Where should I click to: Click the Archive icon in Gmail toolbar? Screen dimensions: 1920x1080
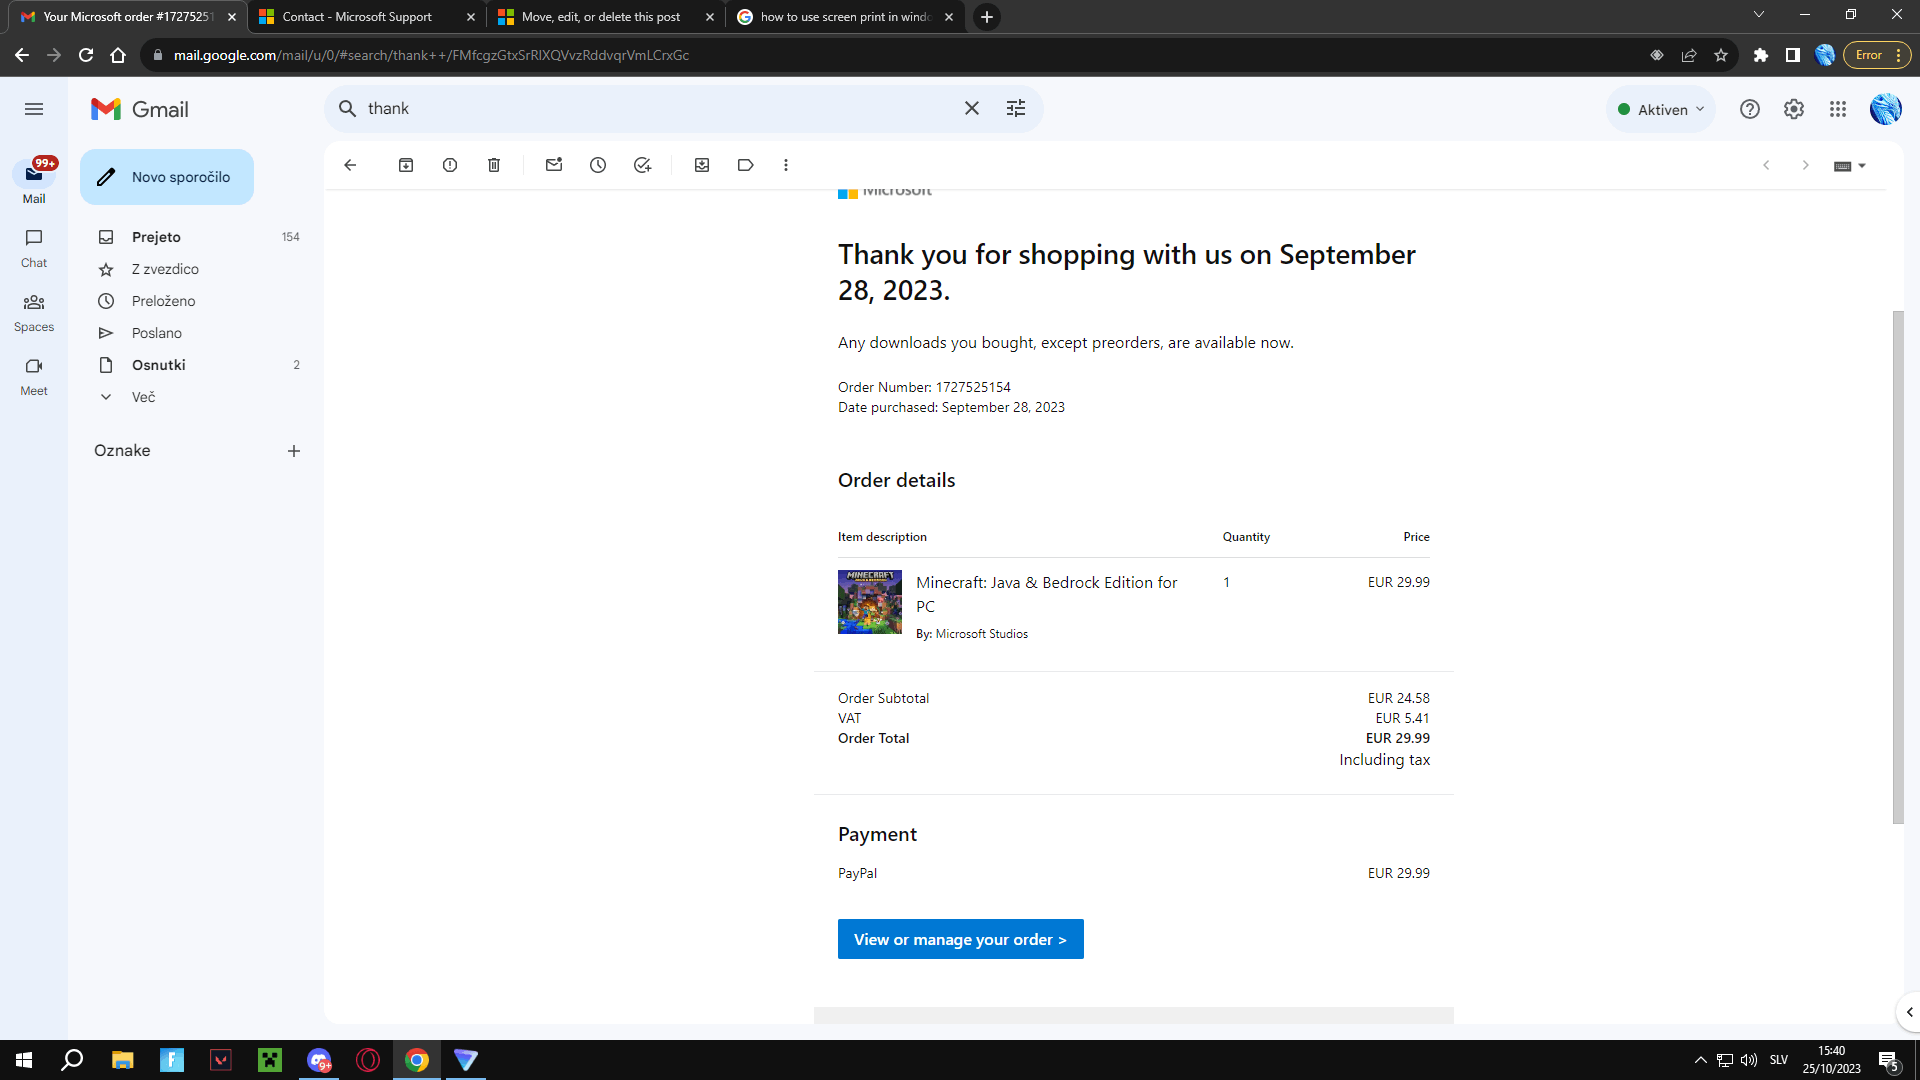click(x=407, y=165)
